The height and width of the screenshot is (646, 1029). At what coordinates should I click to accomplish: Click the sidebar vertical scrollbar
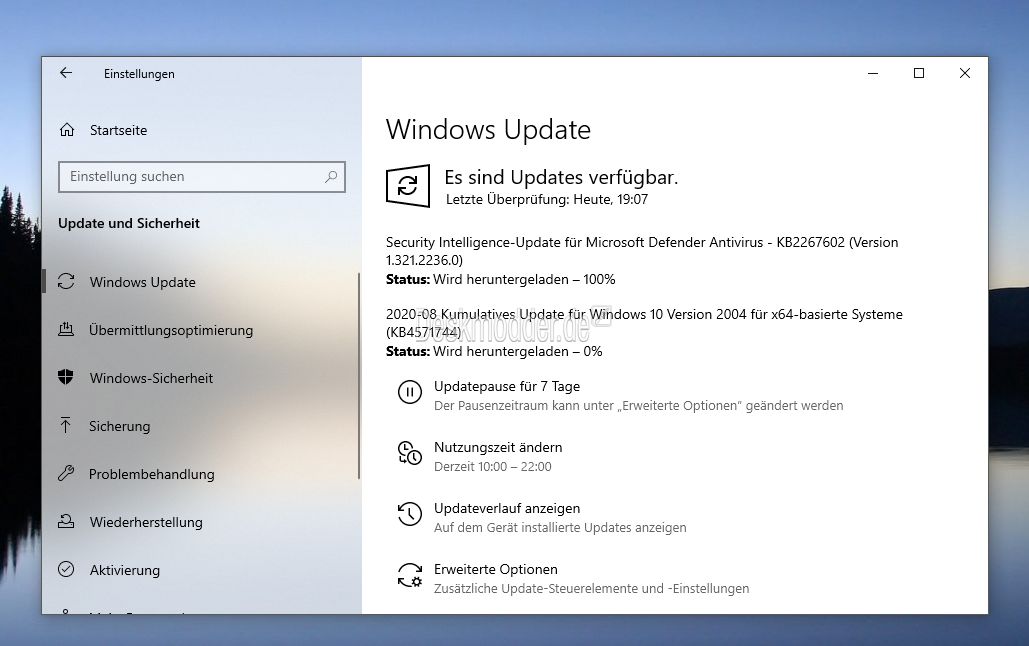tap(359, 376)
